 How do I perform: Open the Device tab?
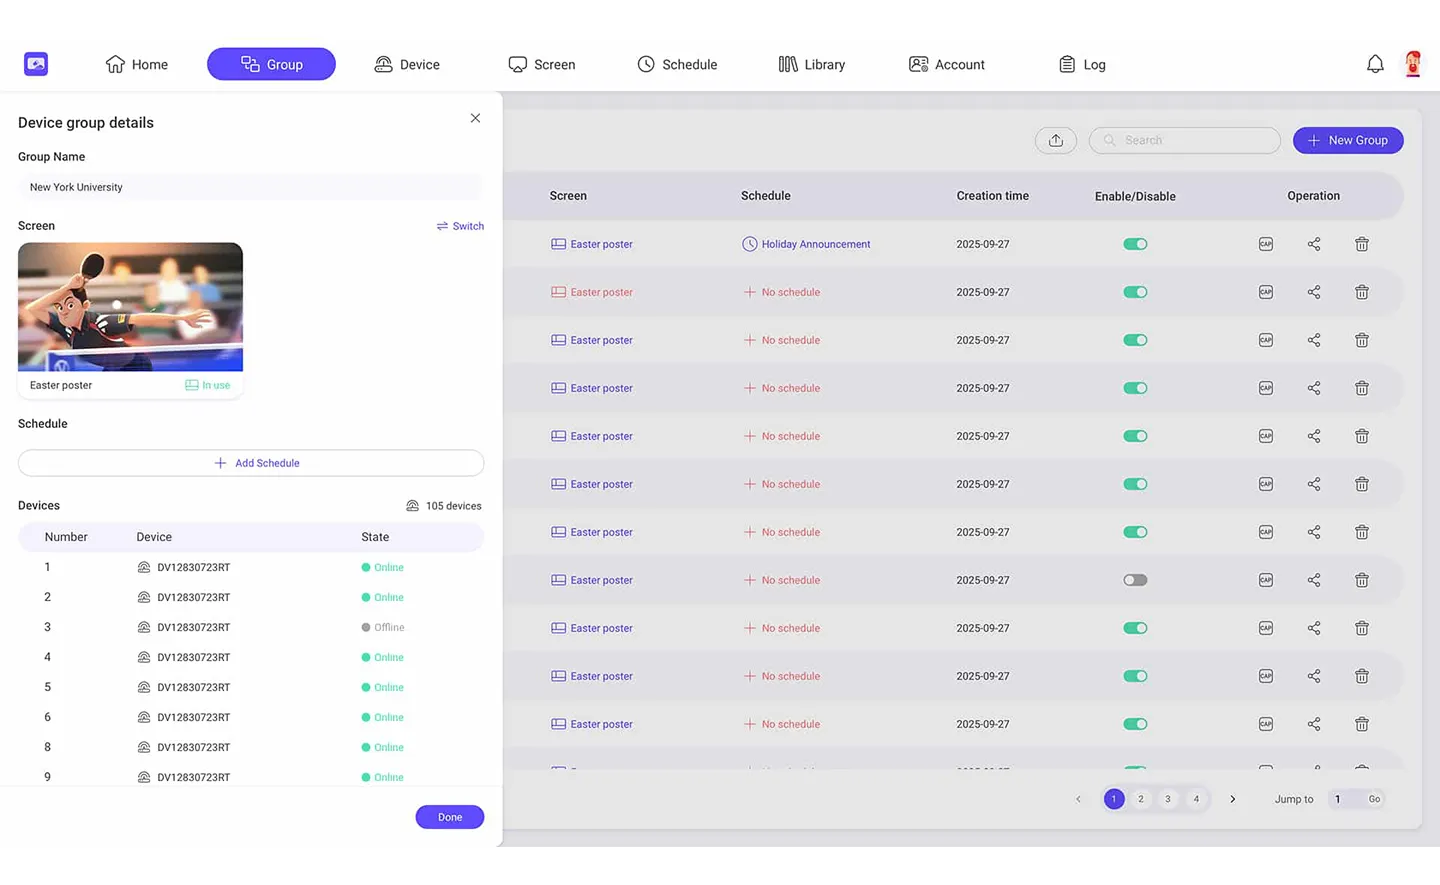point(407,64)
